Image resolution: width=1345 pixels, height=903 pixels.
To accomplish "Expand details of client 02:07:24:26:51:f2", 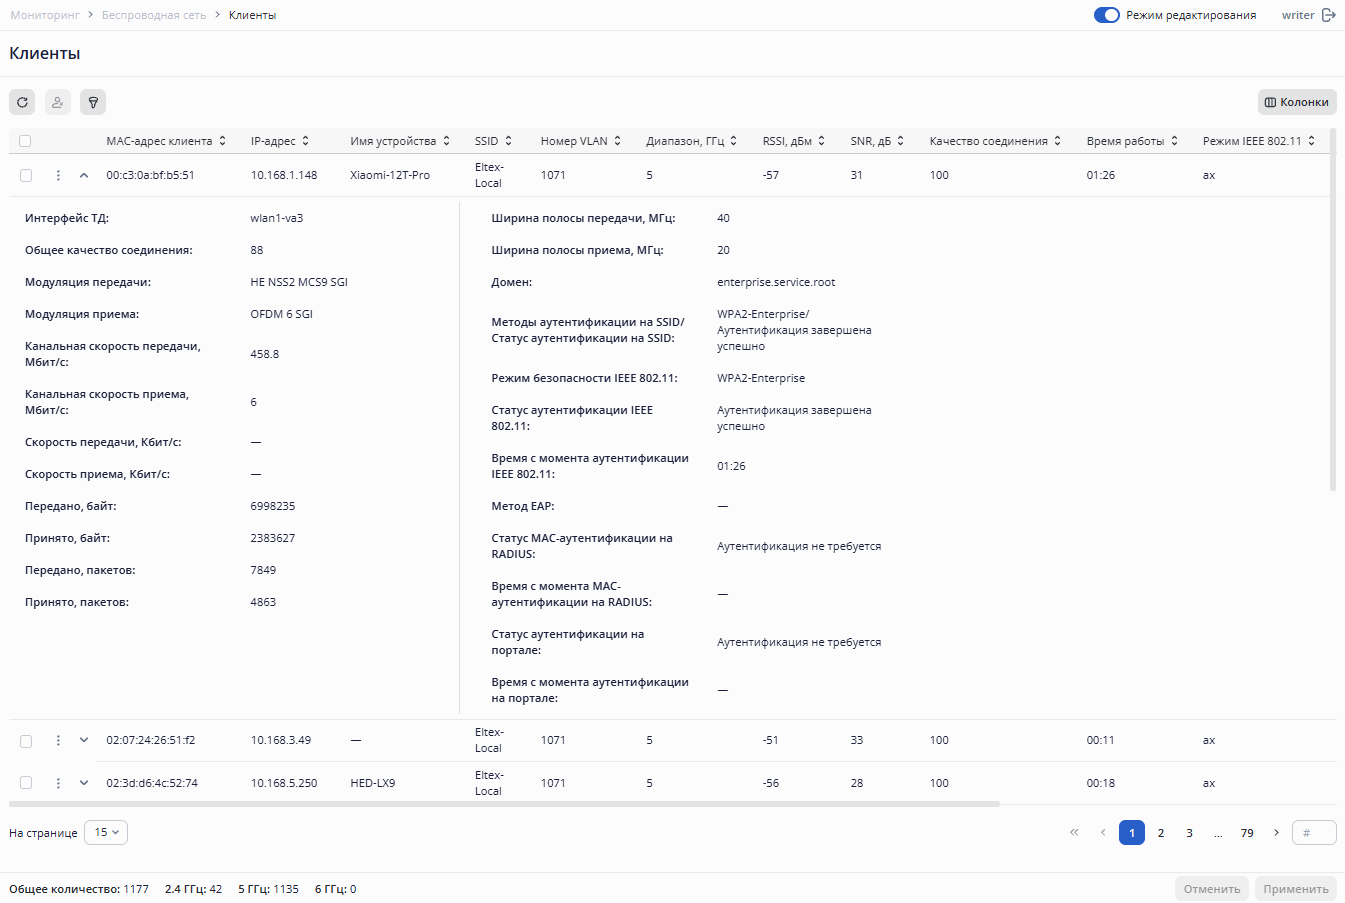I will [84, 741].
